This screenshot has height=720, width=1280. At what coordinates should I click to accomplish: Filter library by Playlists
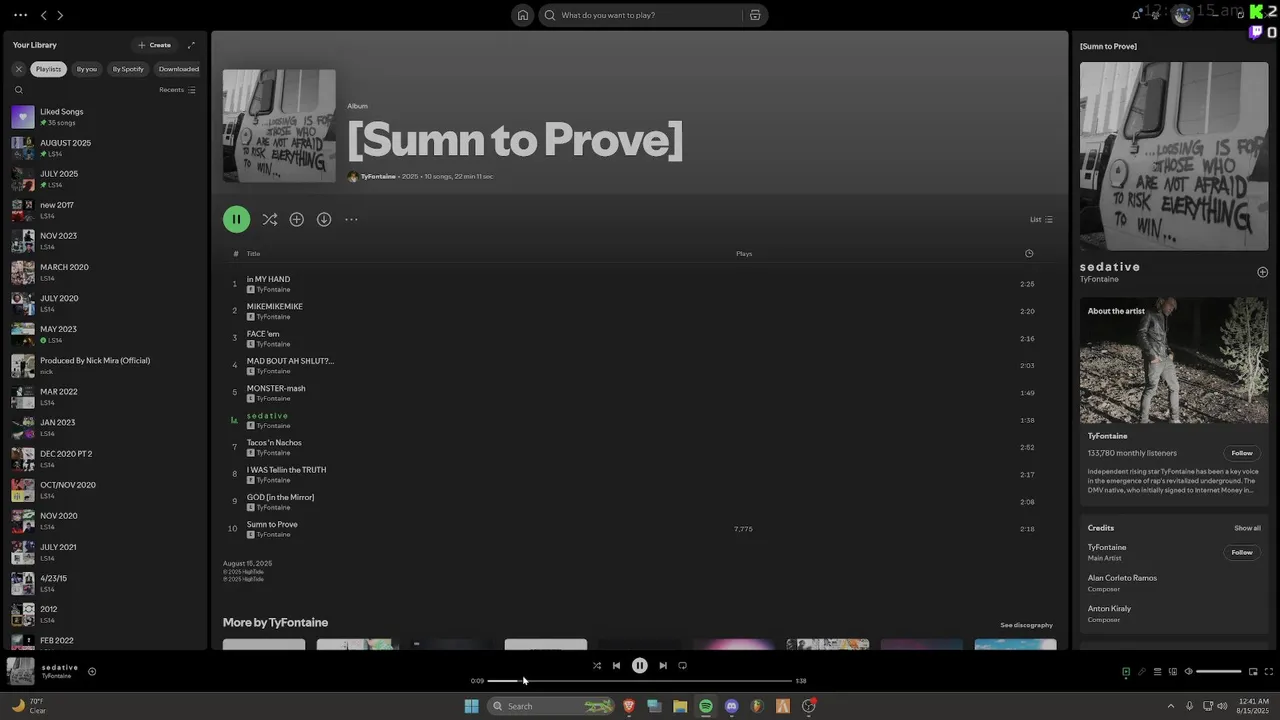(x=49, y=69)
